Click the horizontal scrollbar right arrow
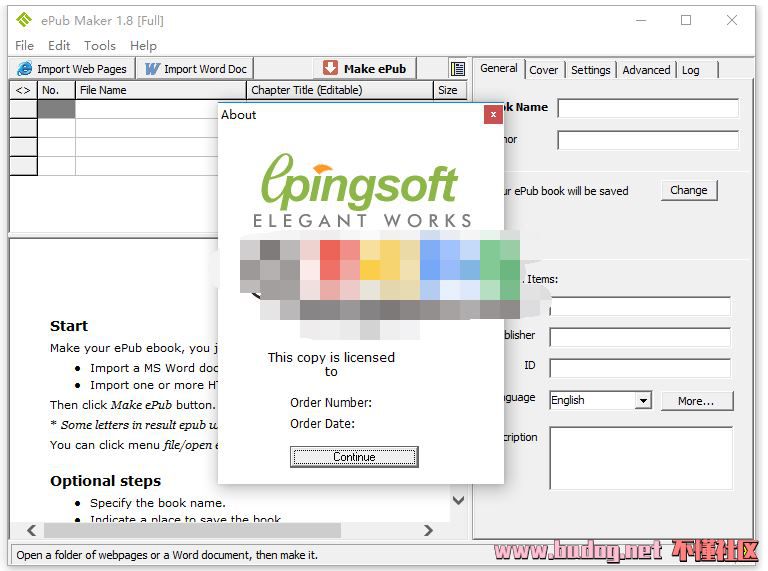The height and width of the screenshot is (571, 768). pyautogui.click(x=428, y=530)
